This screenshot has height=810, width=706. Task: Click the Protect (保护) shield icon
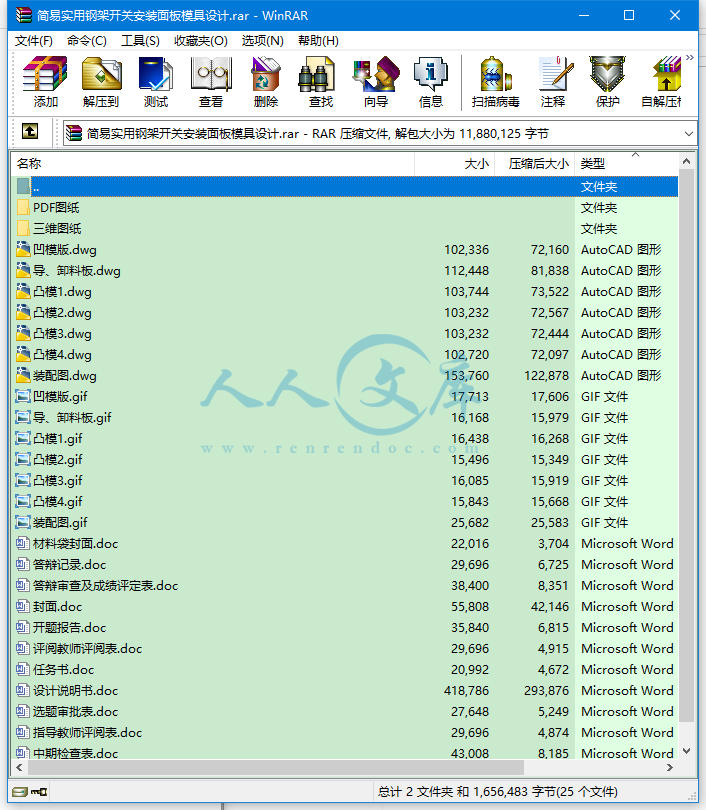pos(608,82)
